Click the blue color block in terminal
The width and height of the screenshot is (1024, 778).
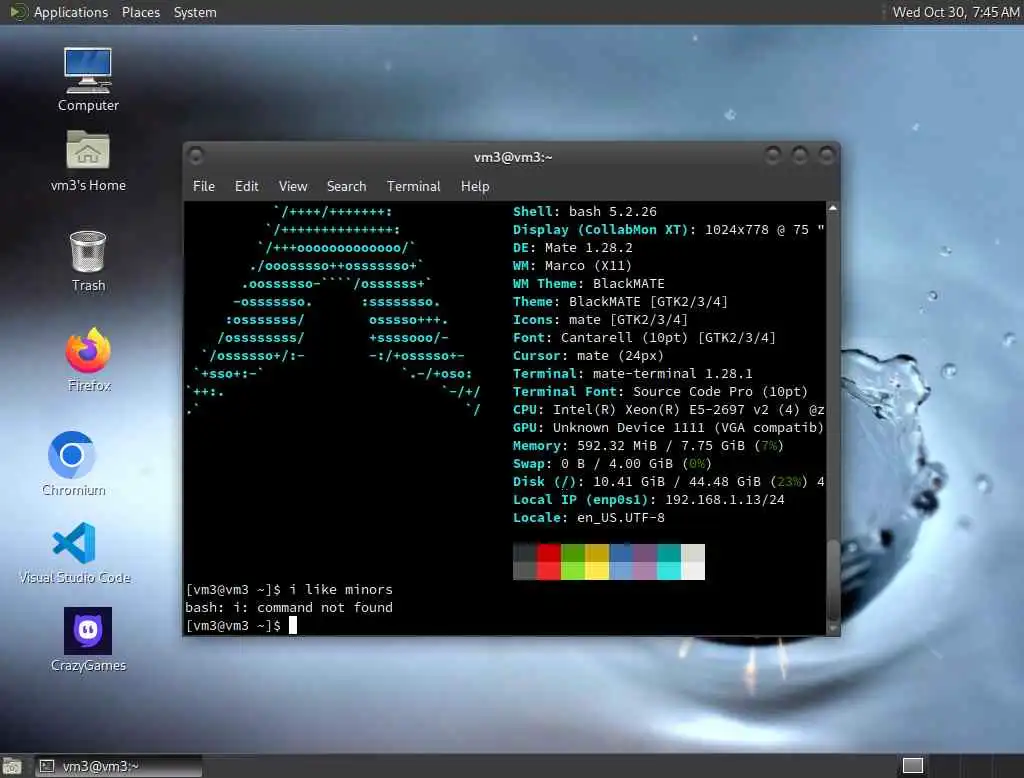pyautogui.click(x=621, y=562)
